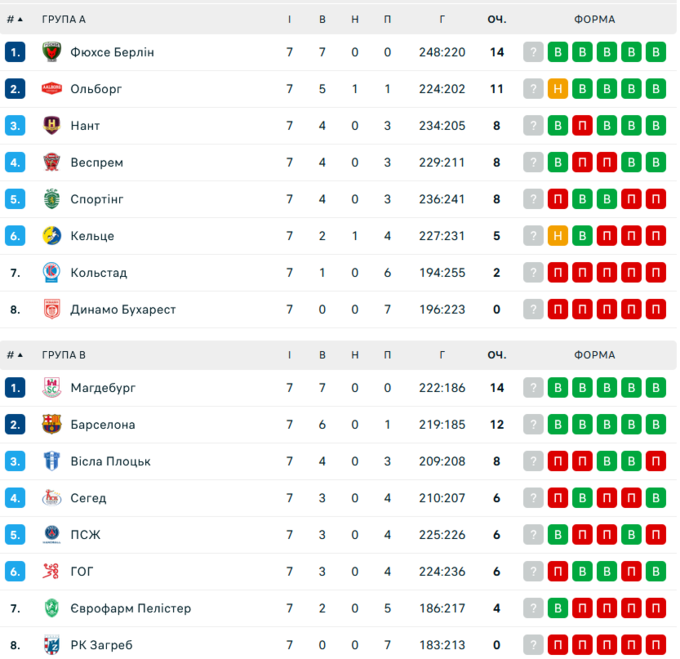Click the Magdeburg team logo
This screenshot has height=659, width=680.
[52, 388]
